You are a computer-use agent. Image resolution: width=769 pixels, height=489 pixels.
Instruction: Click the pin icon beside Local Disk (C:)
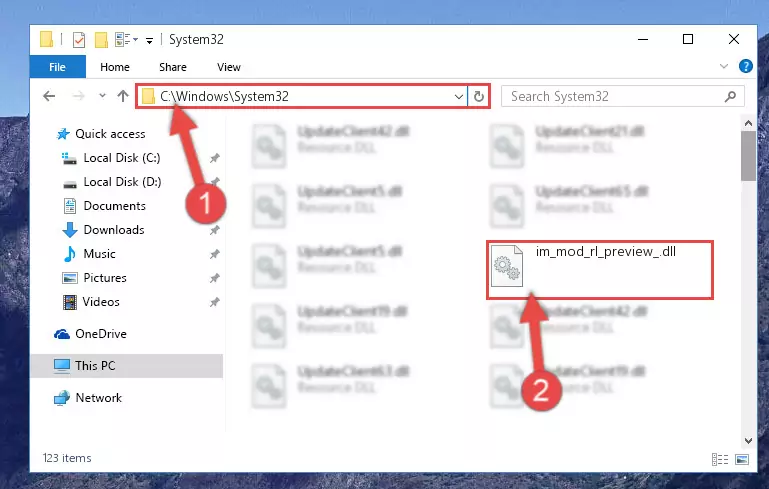(x=214, y=158)
